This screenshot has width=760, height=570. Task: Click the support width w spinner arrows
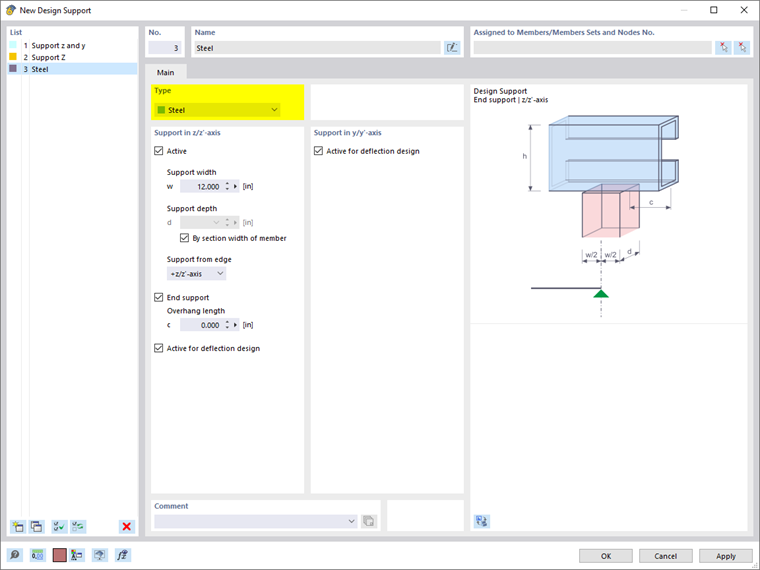tap(227, 186)
